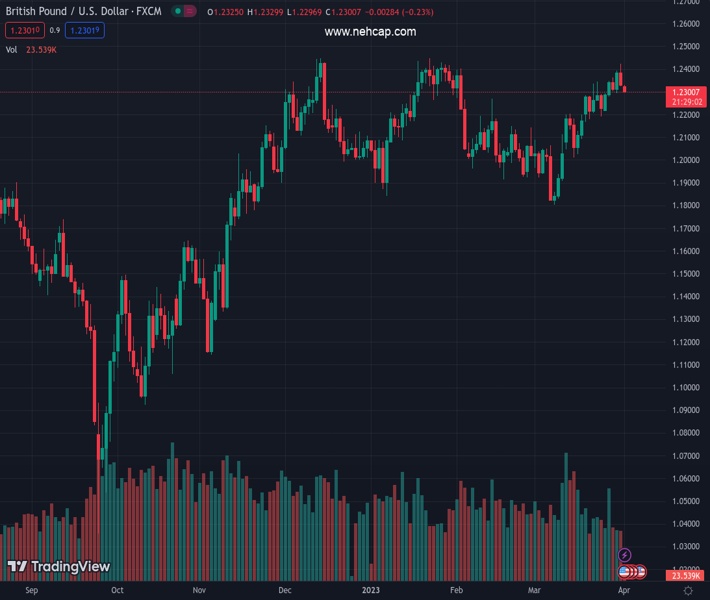Open chart settings gear icon
This screenshot has width=710, height=600.
pos(687,591)
